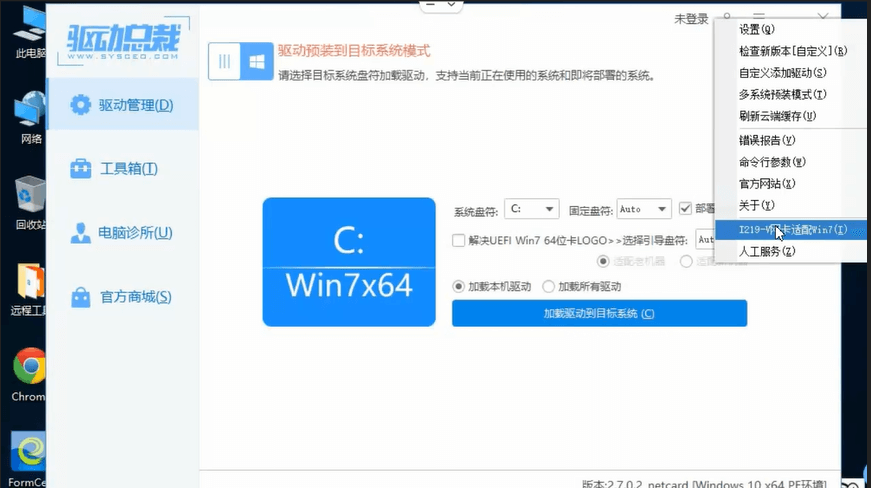Enable the 解决UEFI Win7 64位卡LOGO checkbox
871x488 pixels.
click(459, 240)
